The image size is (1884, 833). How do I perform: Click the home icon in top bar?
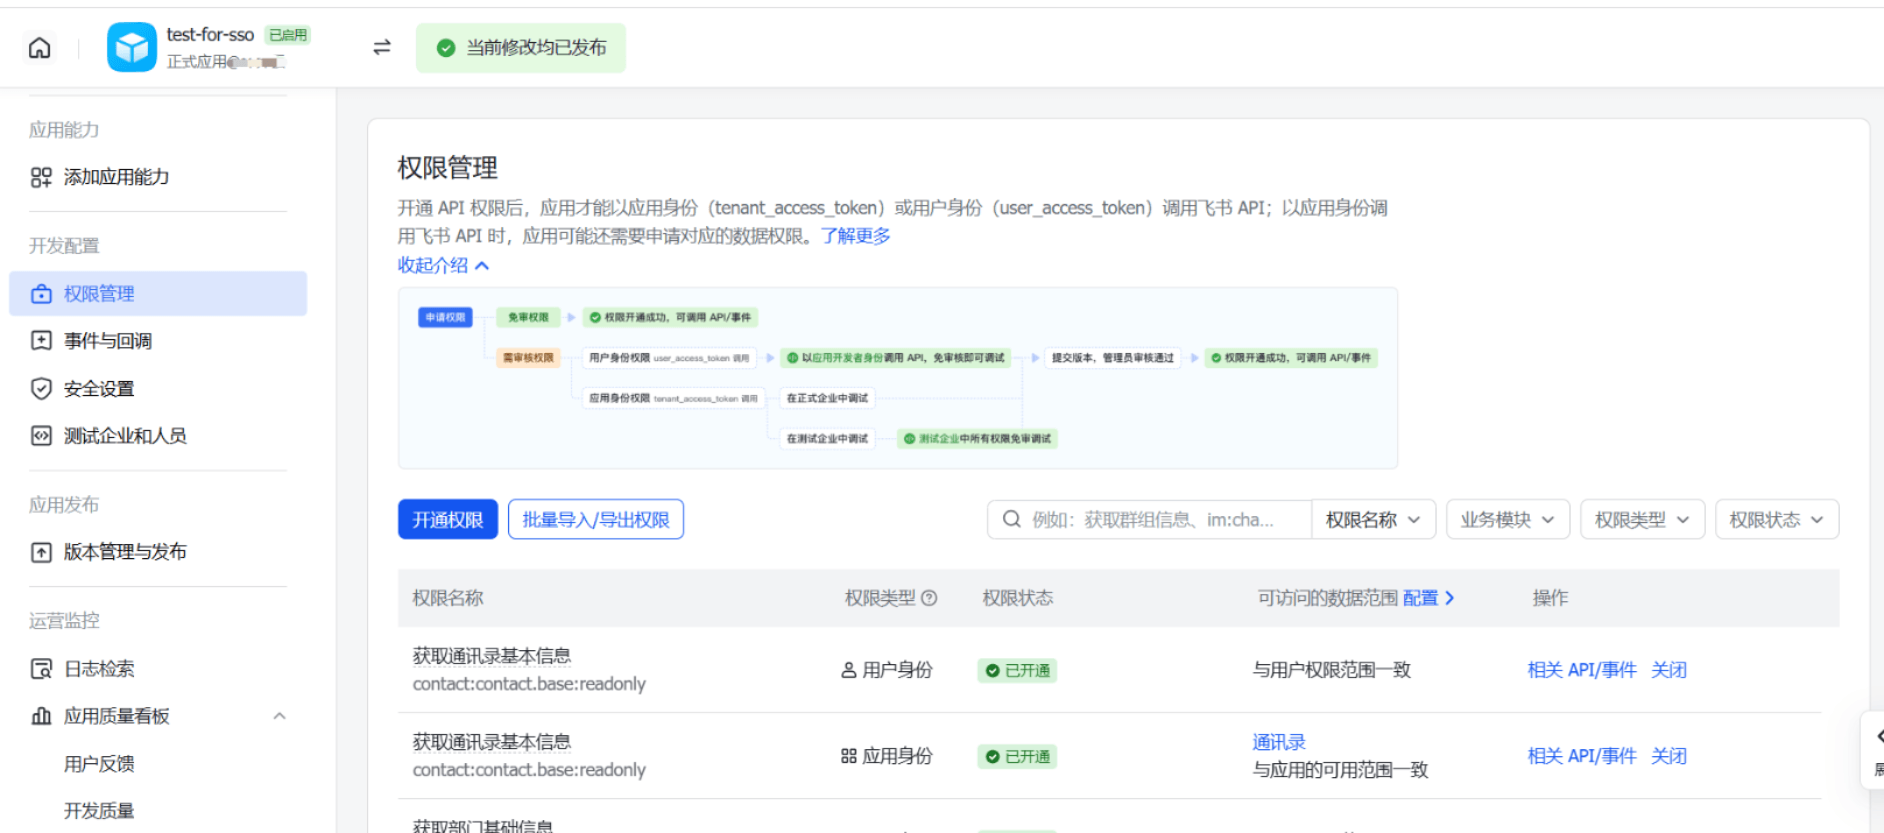coord(40,48)
